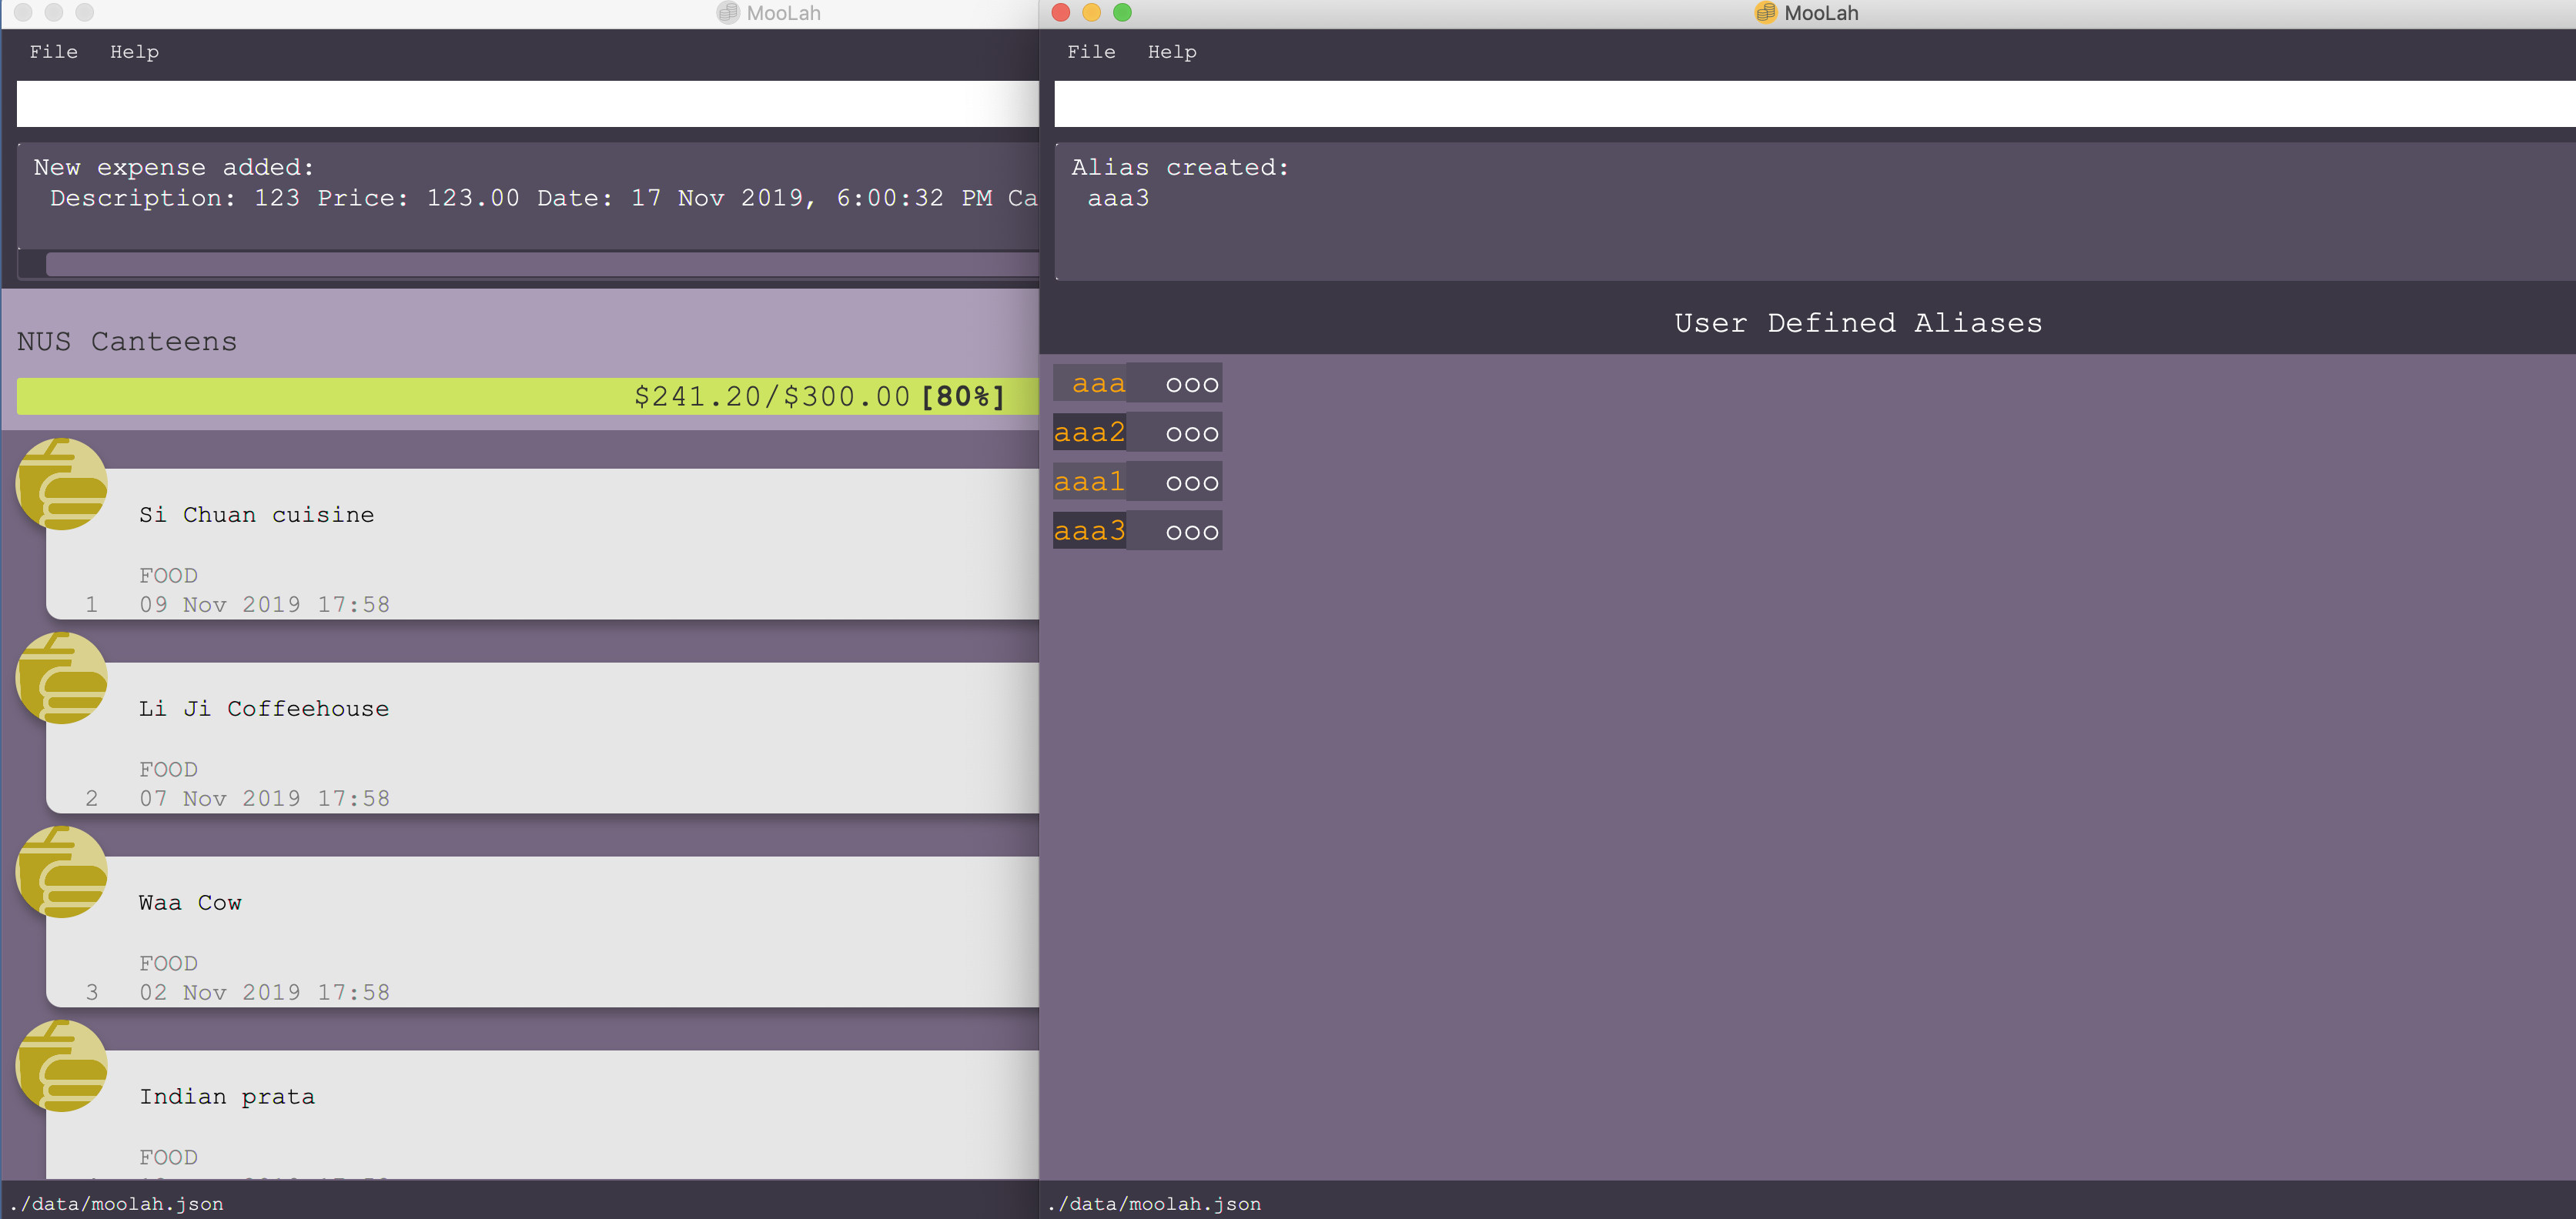Click the food icon beside Indian prata
The width and height of the screenshot is (2576, 1219).
click(x=62, y=1067)
